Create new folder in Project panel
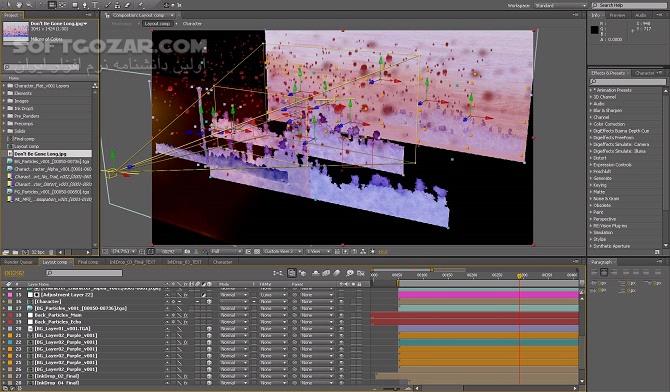Image resolution: width=670 pixels, height=392 pixels. pos(15,252)
